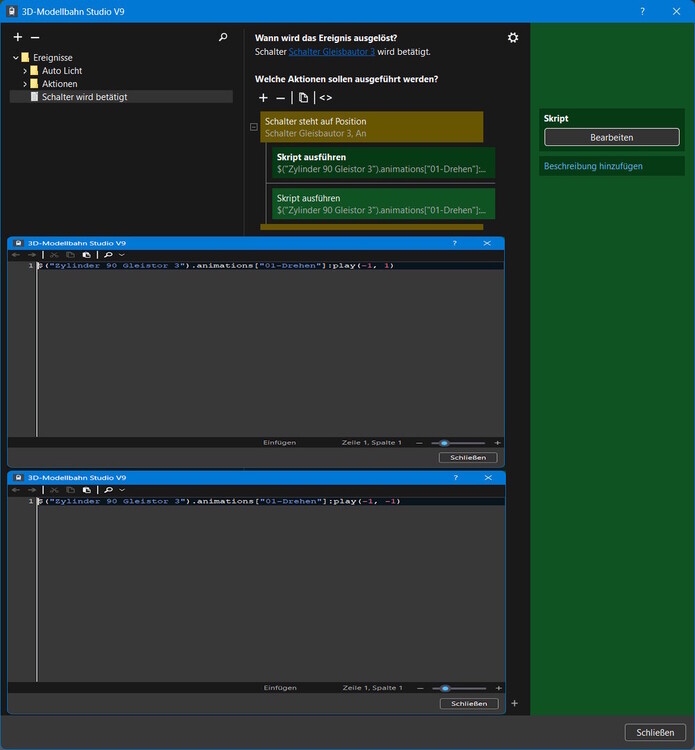Open the search magnifier in the event list
This screenshot has height=750, width=695.
tap(223, 37)
